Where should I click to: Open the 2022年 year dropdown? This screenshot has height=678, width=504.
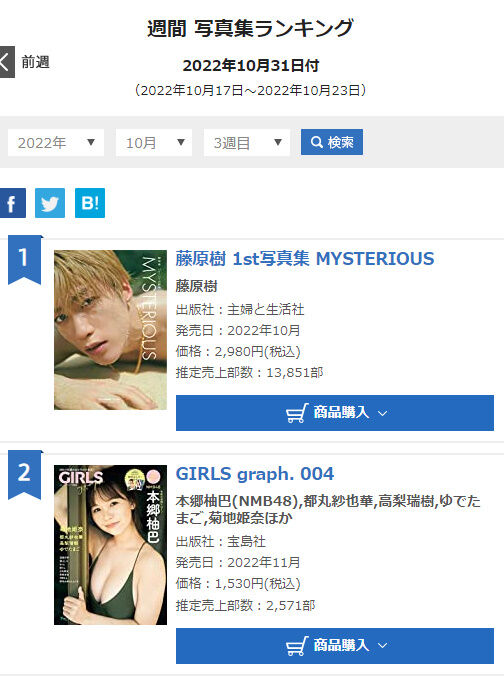click(x=56, y=142)
